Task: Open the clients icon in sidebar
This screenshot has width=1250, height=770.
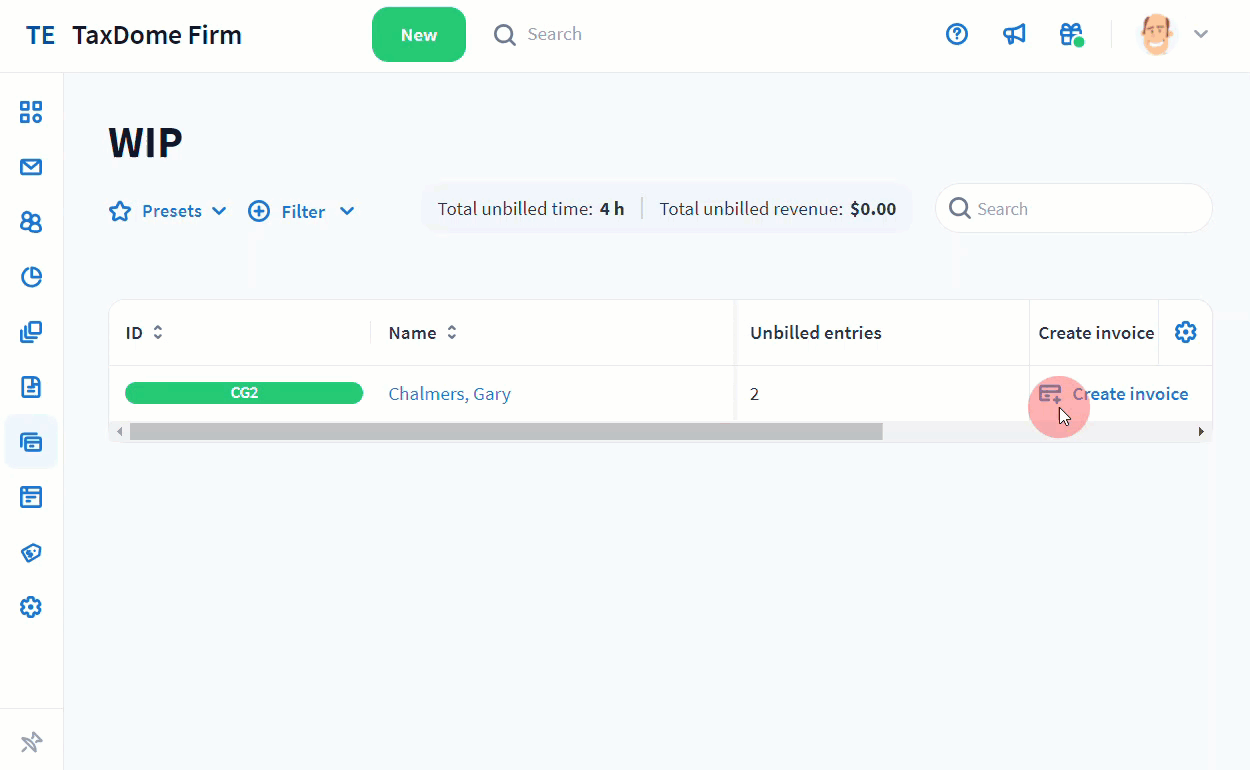Action: coord(31,222)
